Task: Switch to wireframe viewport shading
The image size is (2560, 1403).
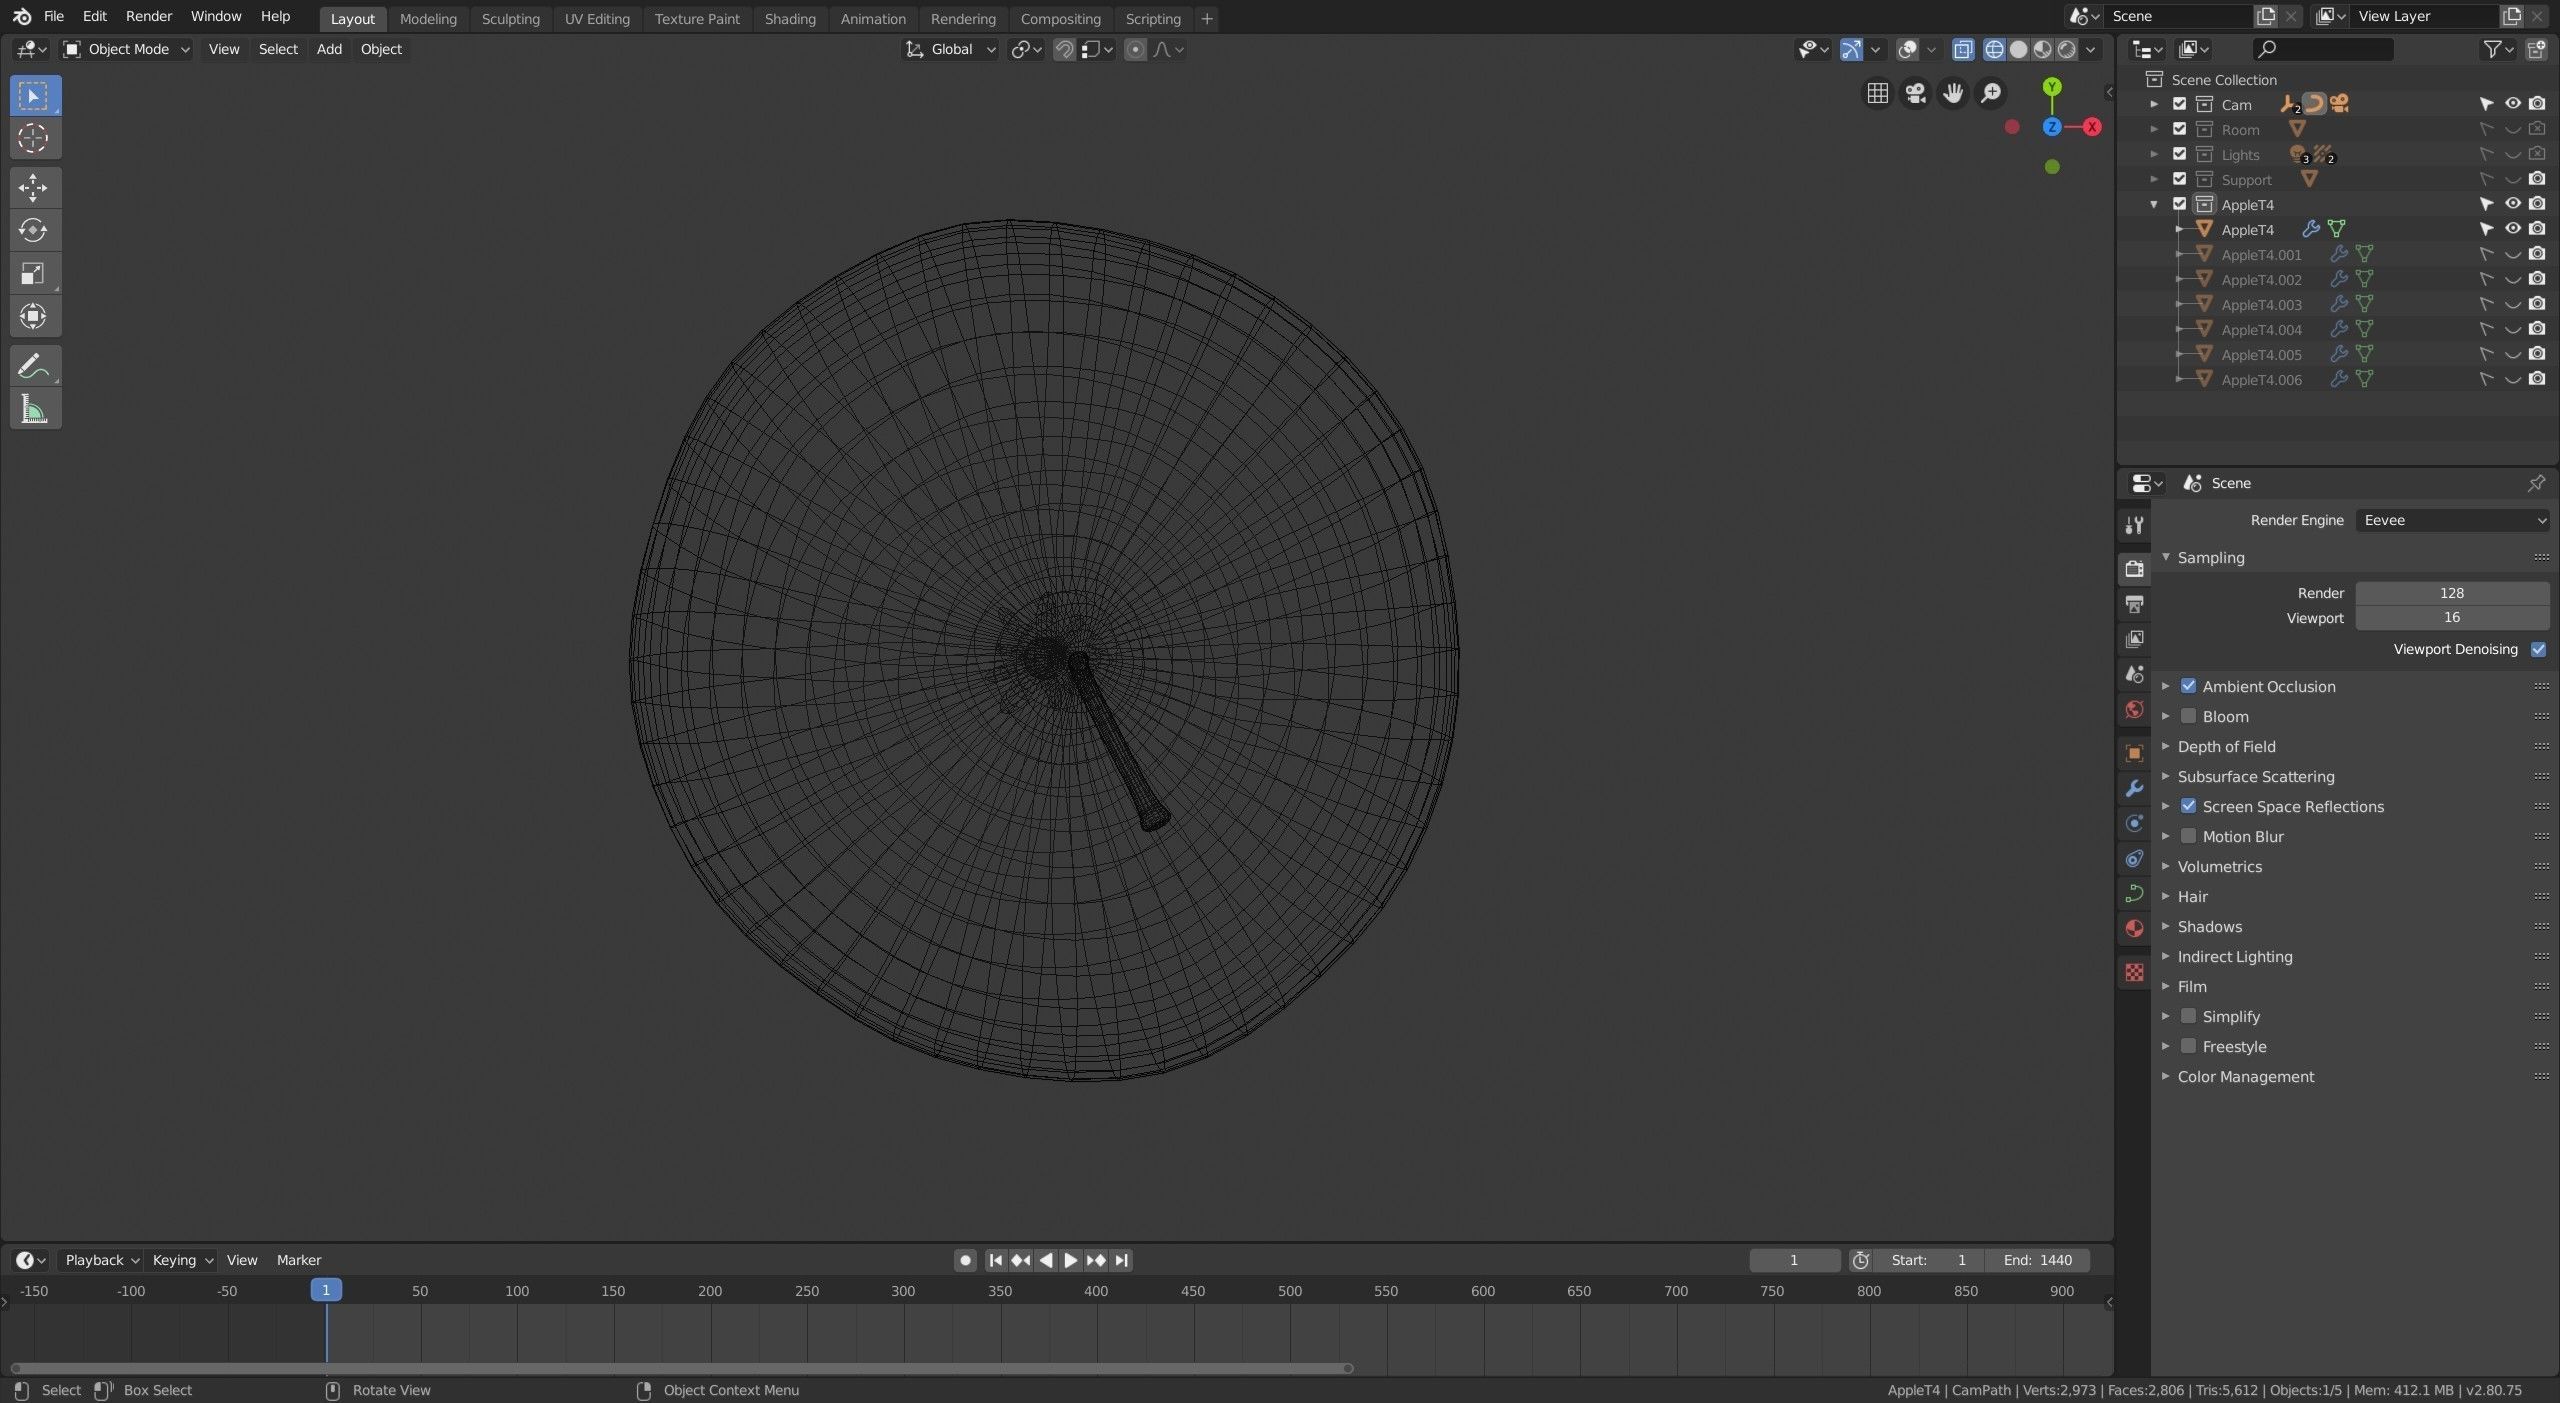Action: [1994, 49]
